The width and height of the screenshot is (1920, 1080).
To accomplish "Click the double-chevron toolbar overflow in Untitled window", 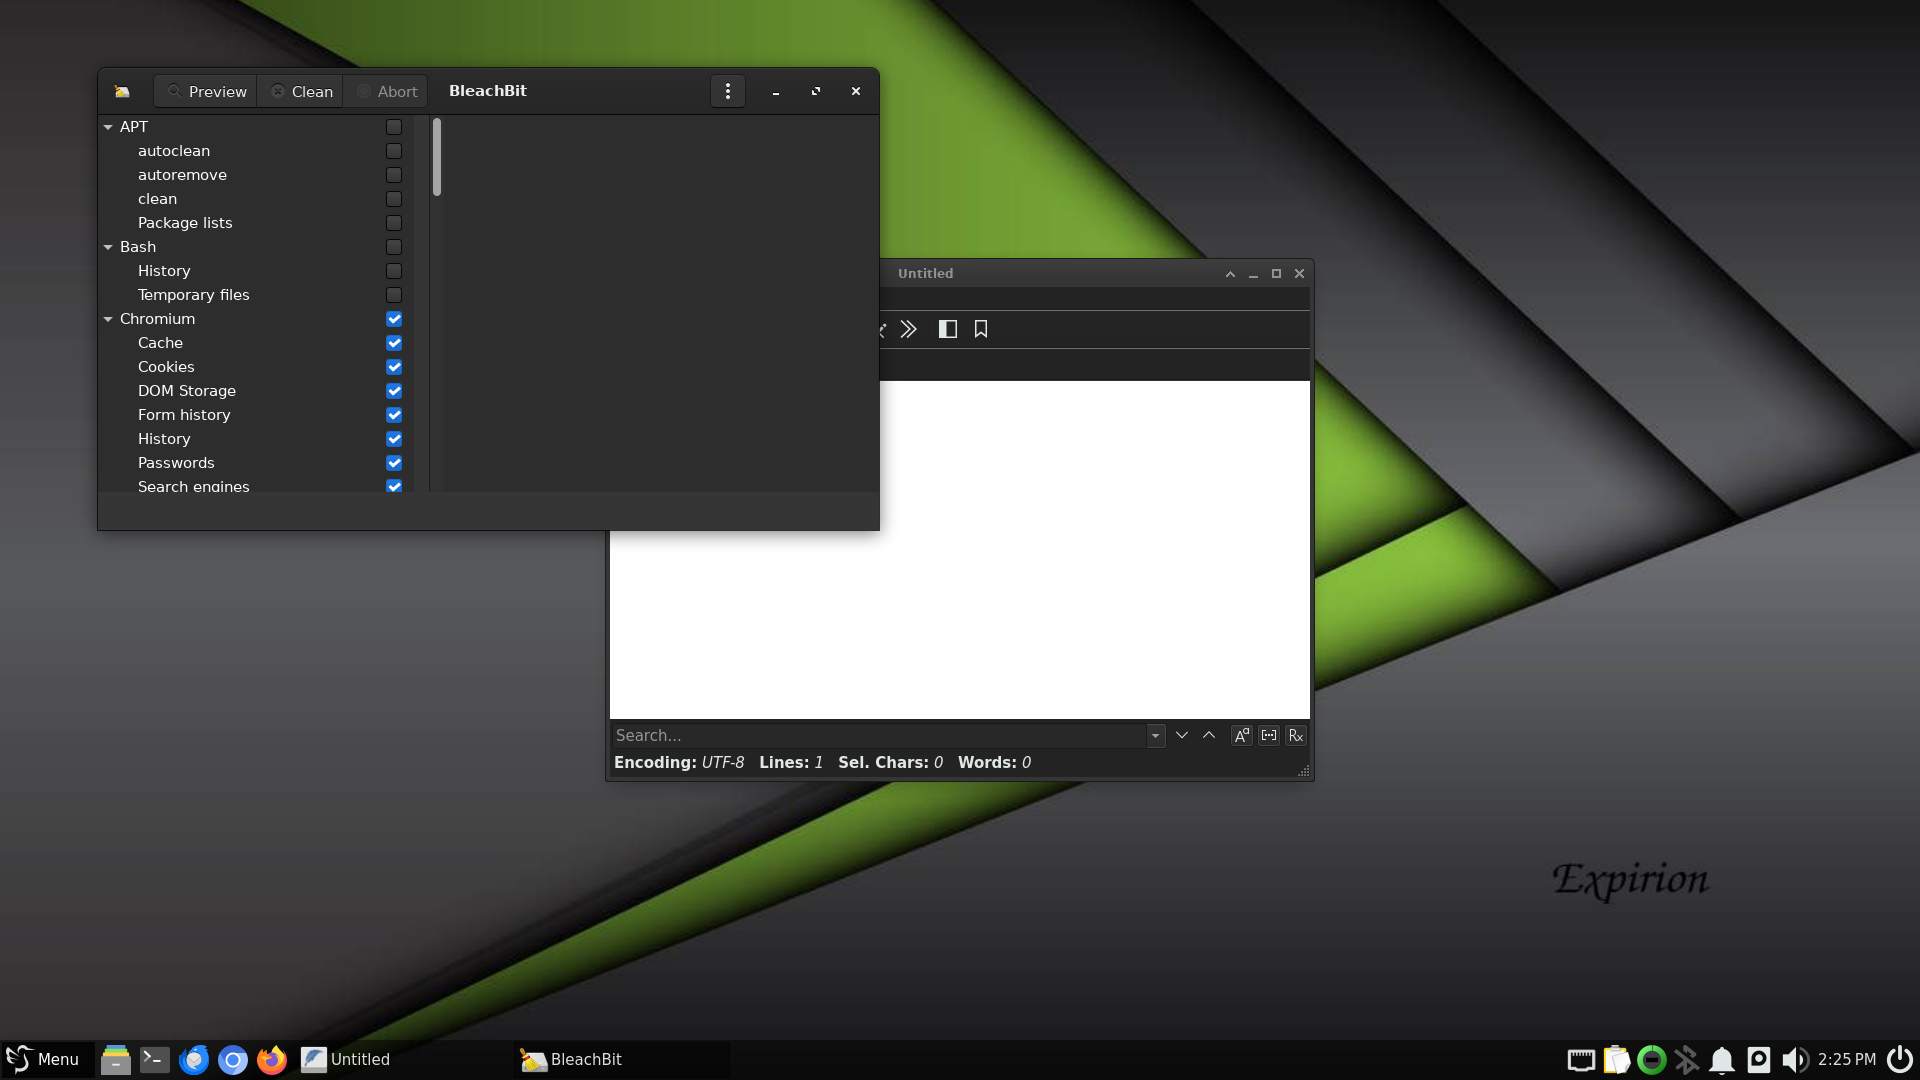I will point(908,329).
